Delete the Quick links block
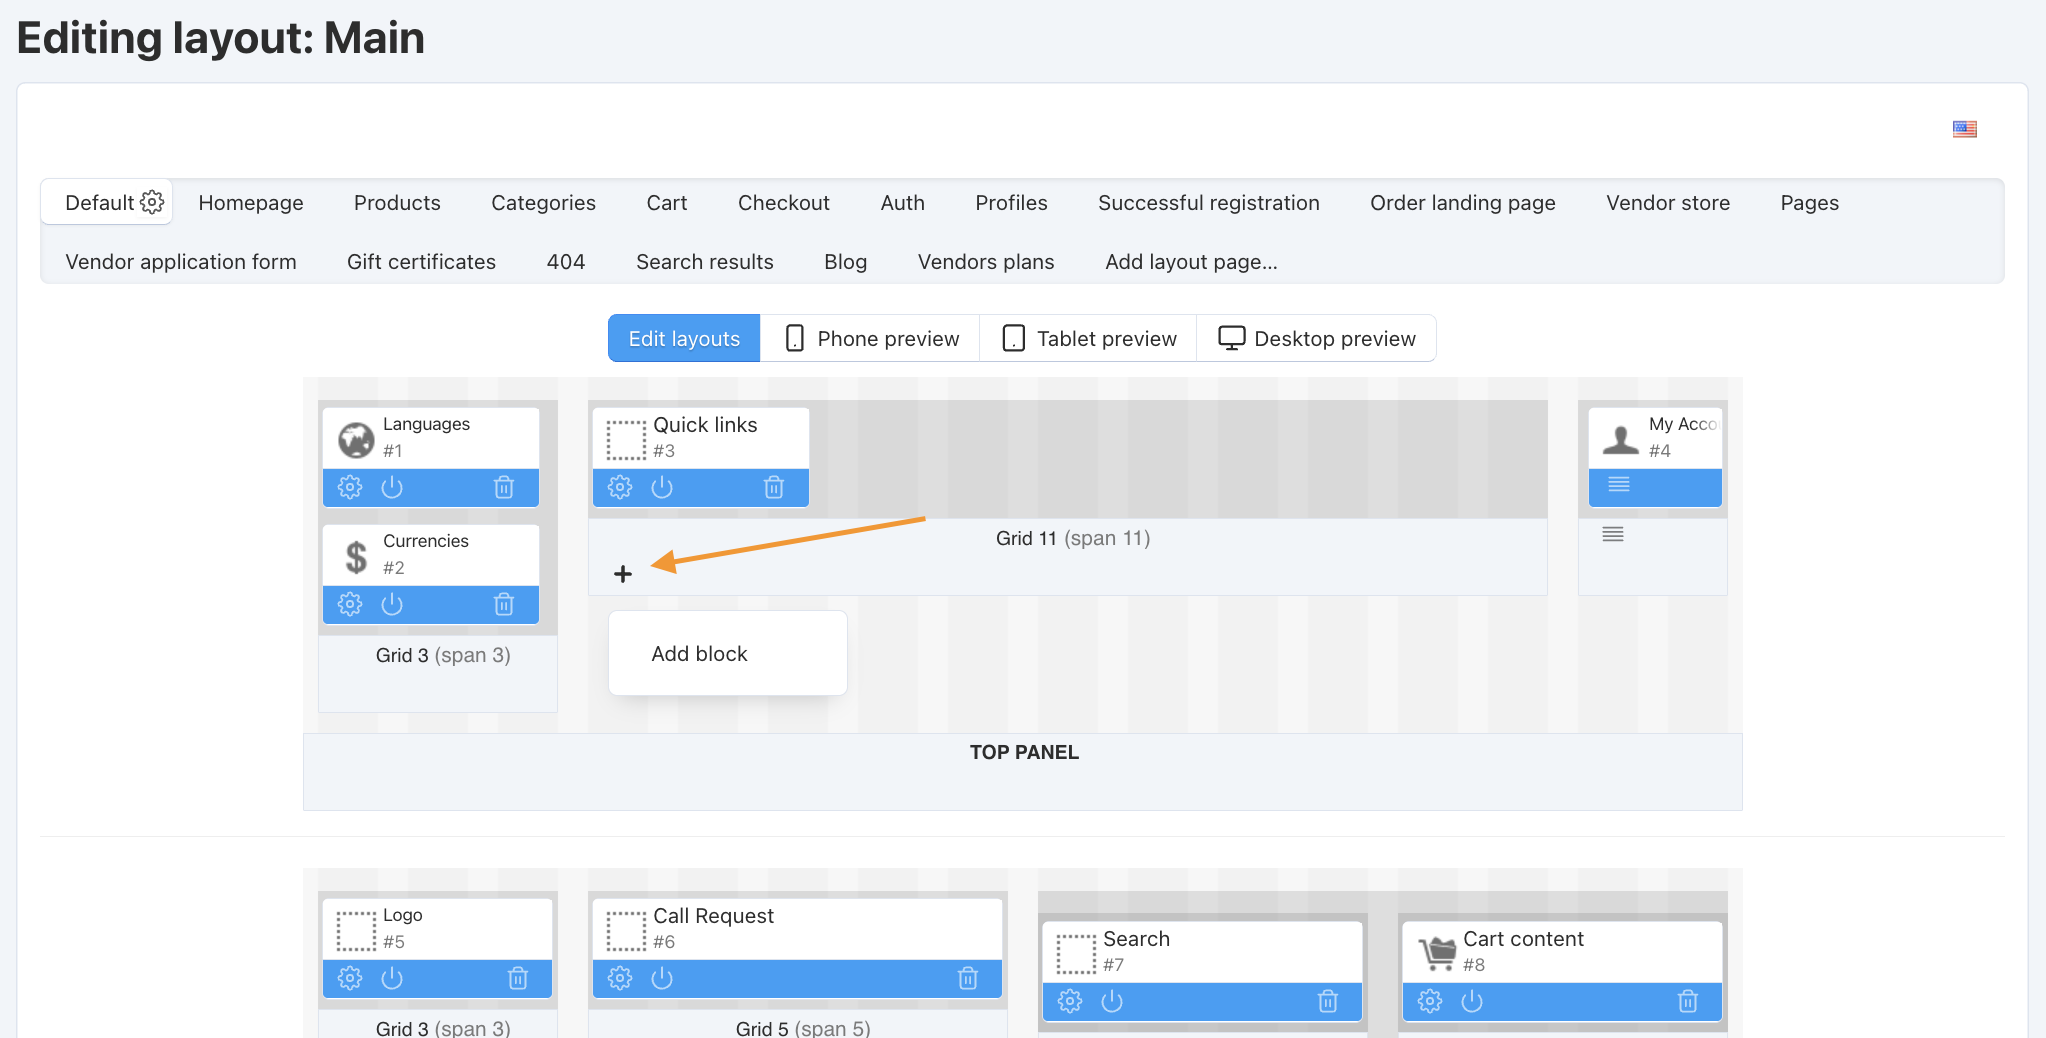Viewport: 2046px width, 1038px height. pyautogui.click(x=774, y=487)
